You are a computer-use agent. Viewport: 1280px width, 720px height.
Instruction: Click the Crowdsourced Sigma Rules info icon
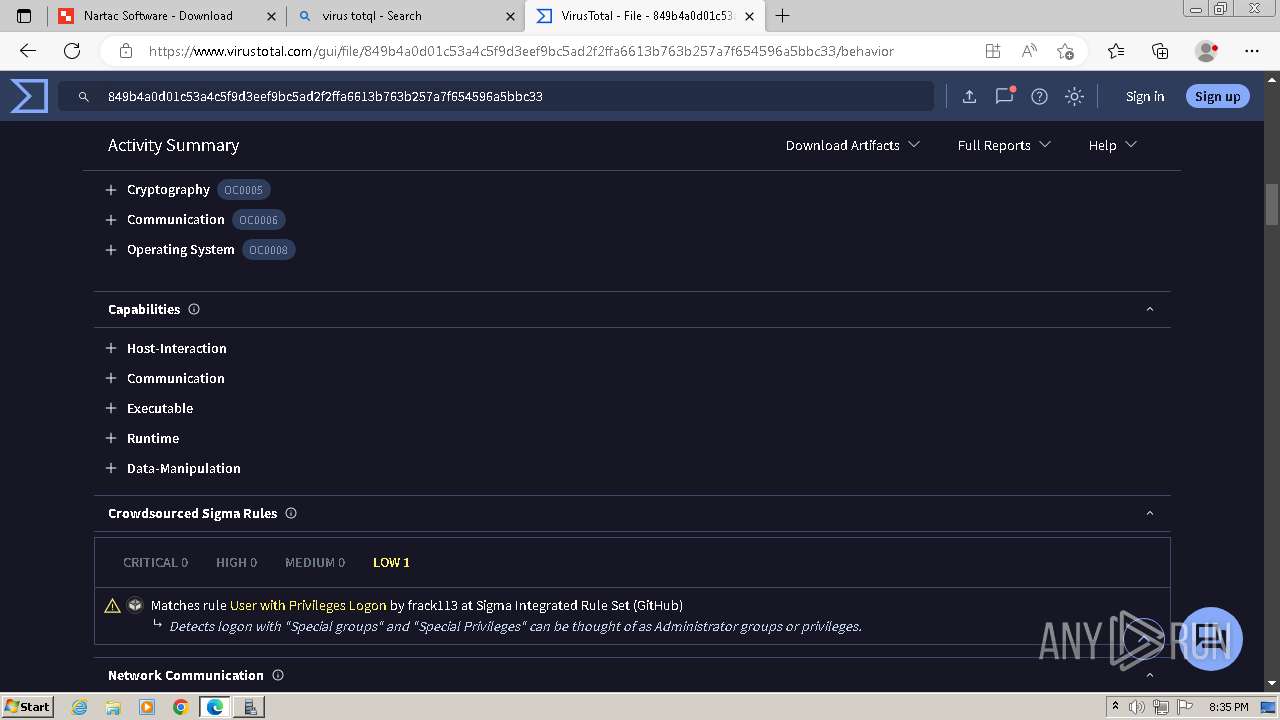point(291,513)
